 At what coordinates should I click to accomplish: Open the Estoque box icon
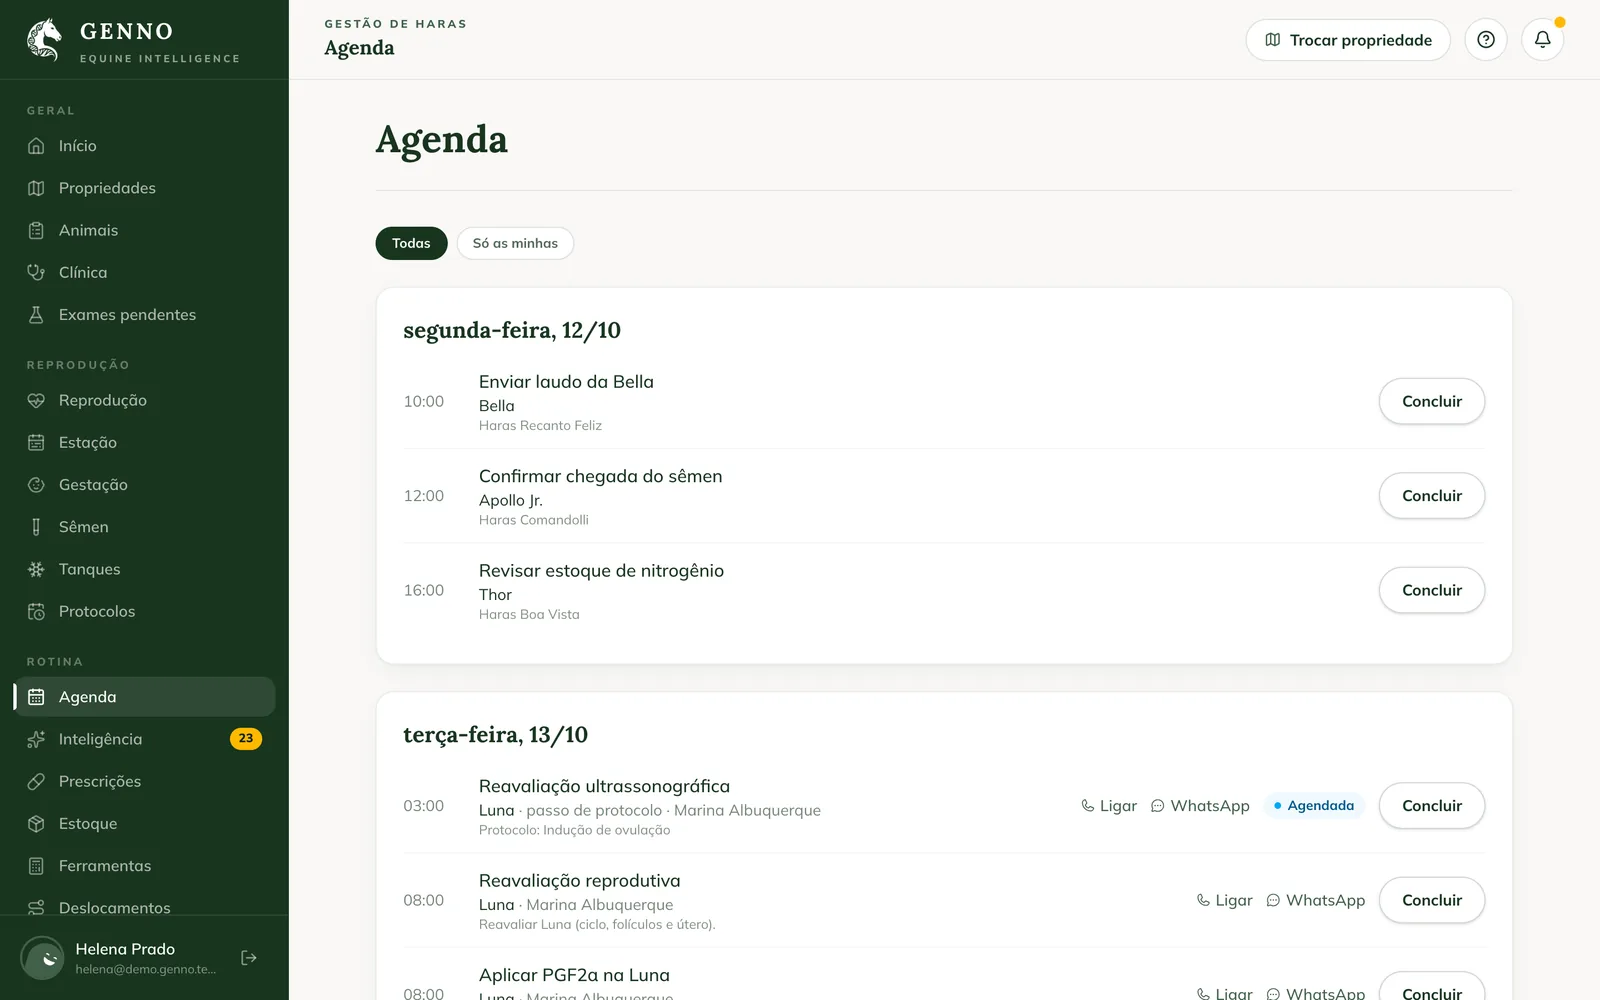[x=36, y=824]
